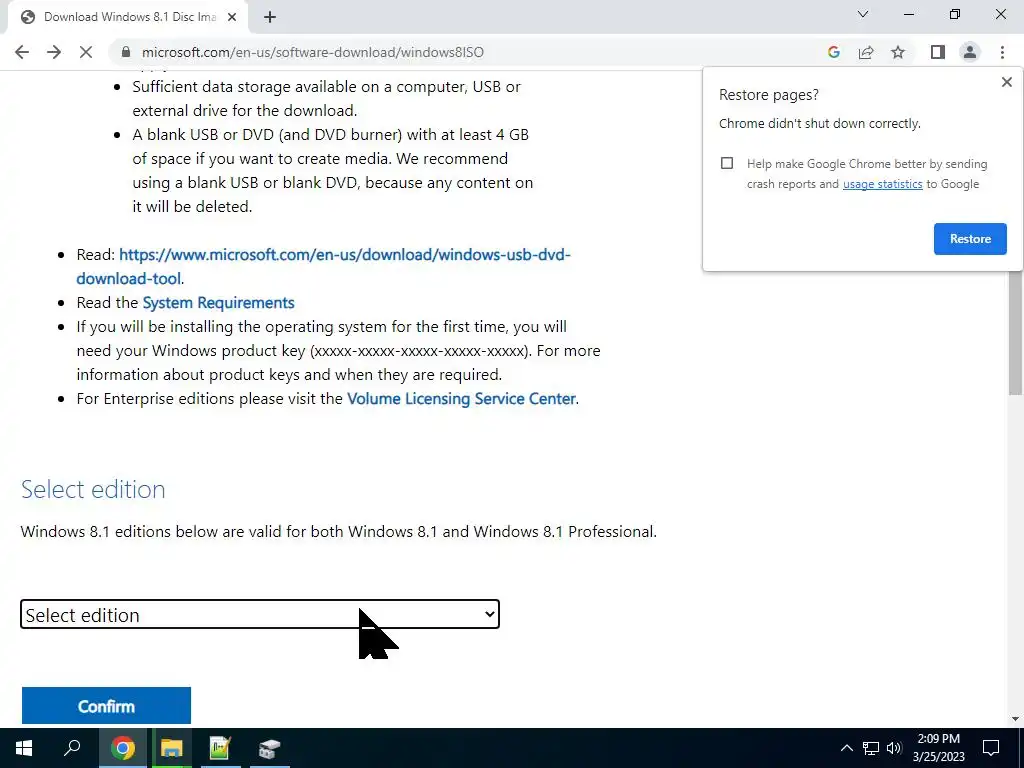The image size is (1024, 768).
Task: Click the page's vertical scrollbar thumb
Action: click(1015, 332)
